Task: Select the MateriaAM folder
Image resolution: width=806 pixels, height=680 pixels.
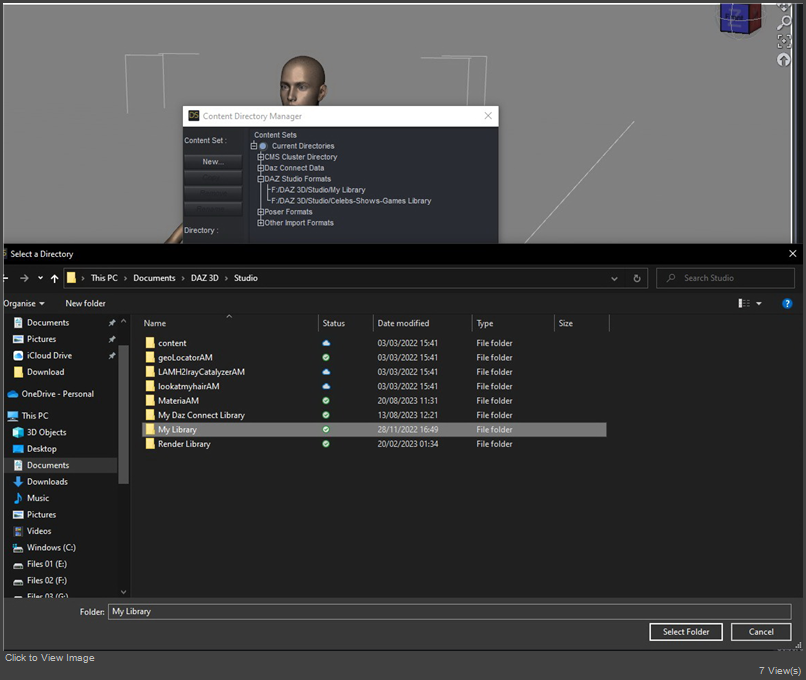Action: click(374, 400)
